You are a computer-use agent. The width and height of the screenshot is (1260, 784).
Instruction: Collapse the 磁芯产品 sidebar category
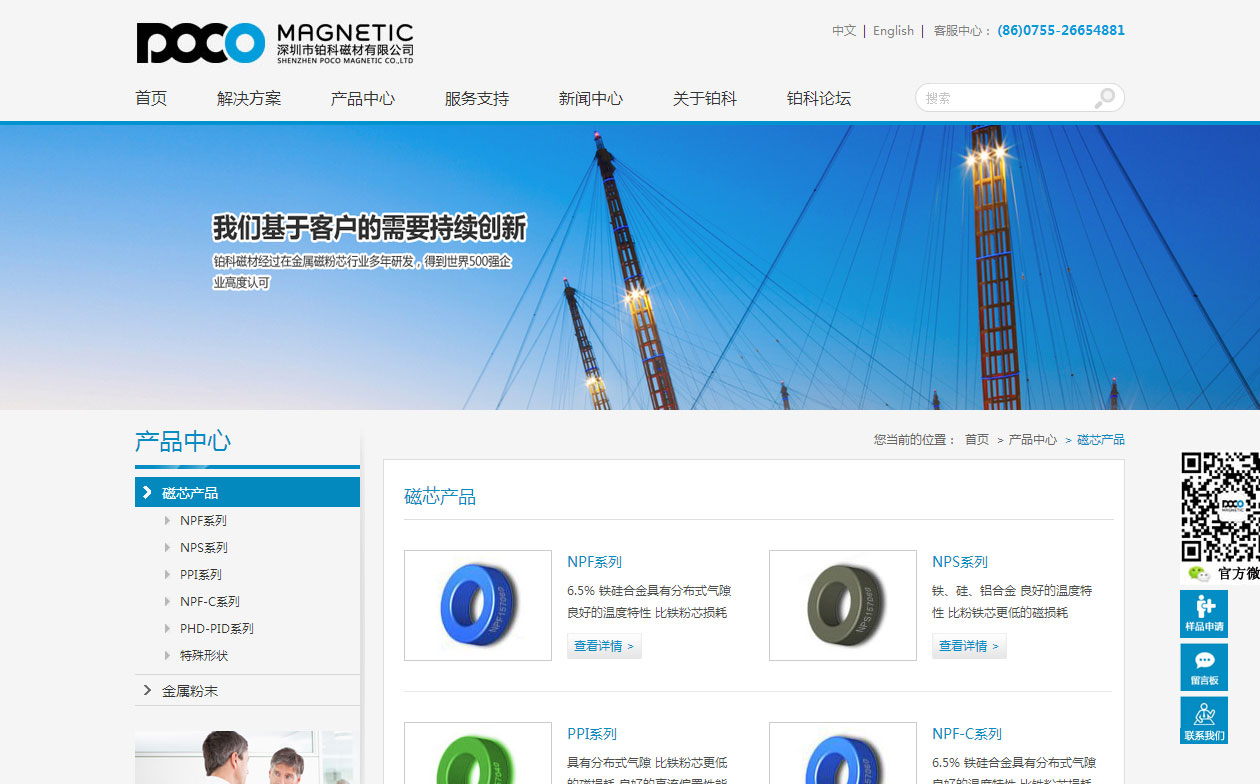pos(247,492)
